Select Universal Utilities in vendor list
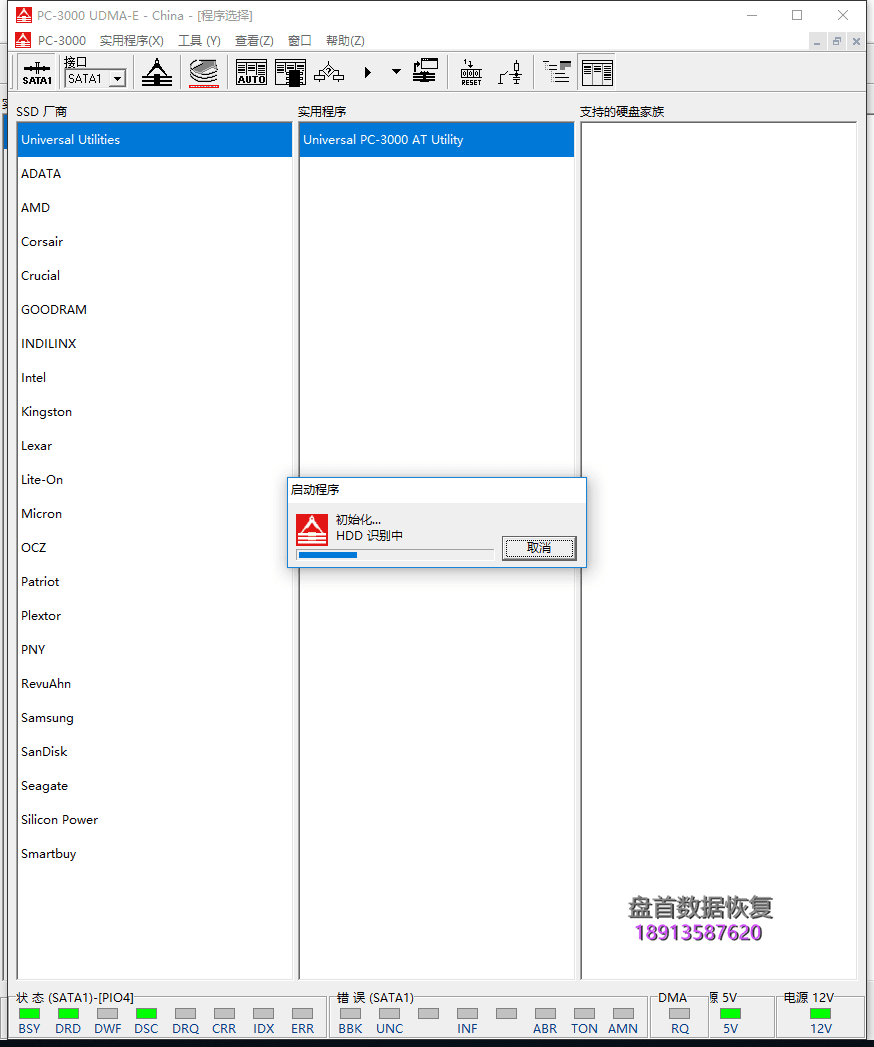Screen dimensions: 874x1047 click(x=154, y=140)
